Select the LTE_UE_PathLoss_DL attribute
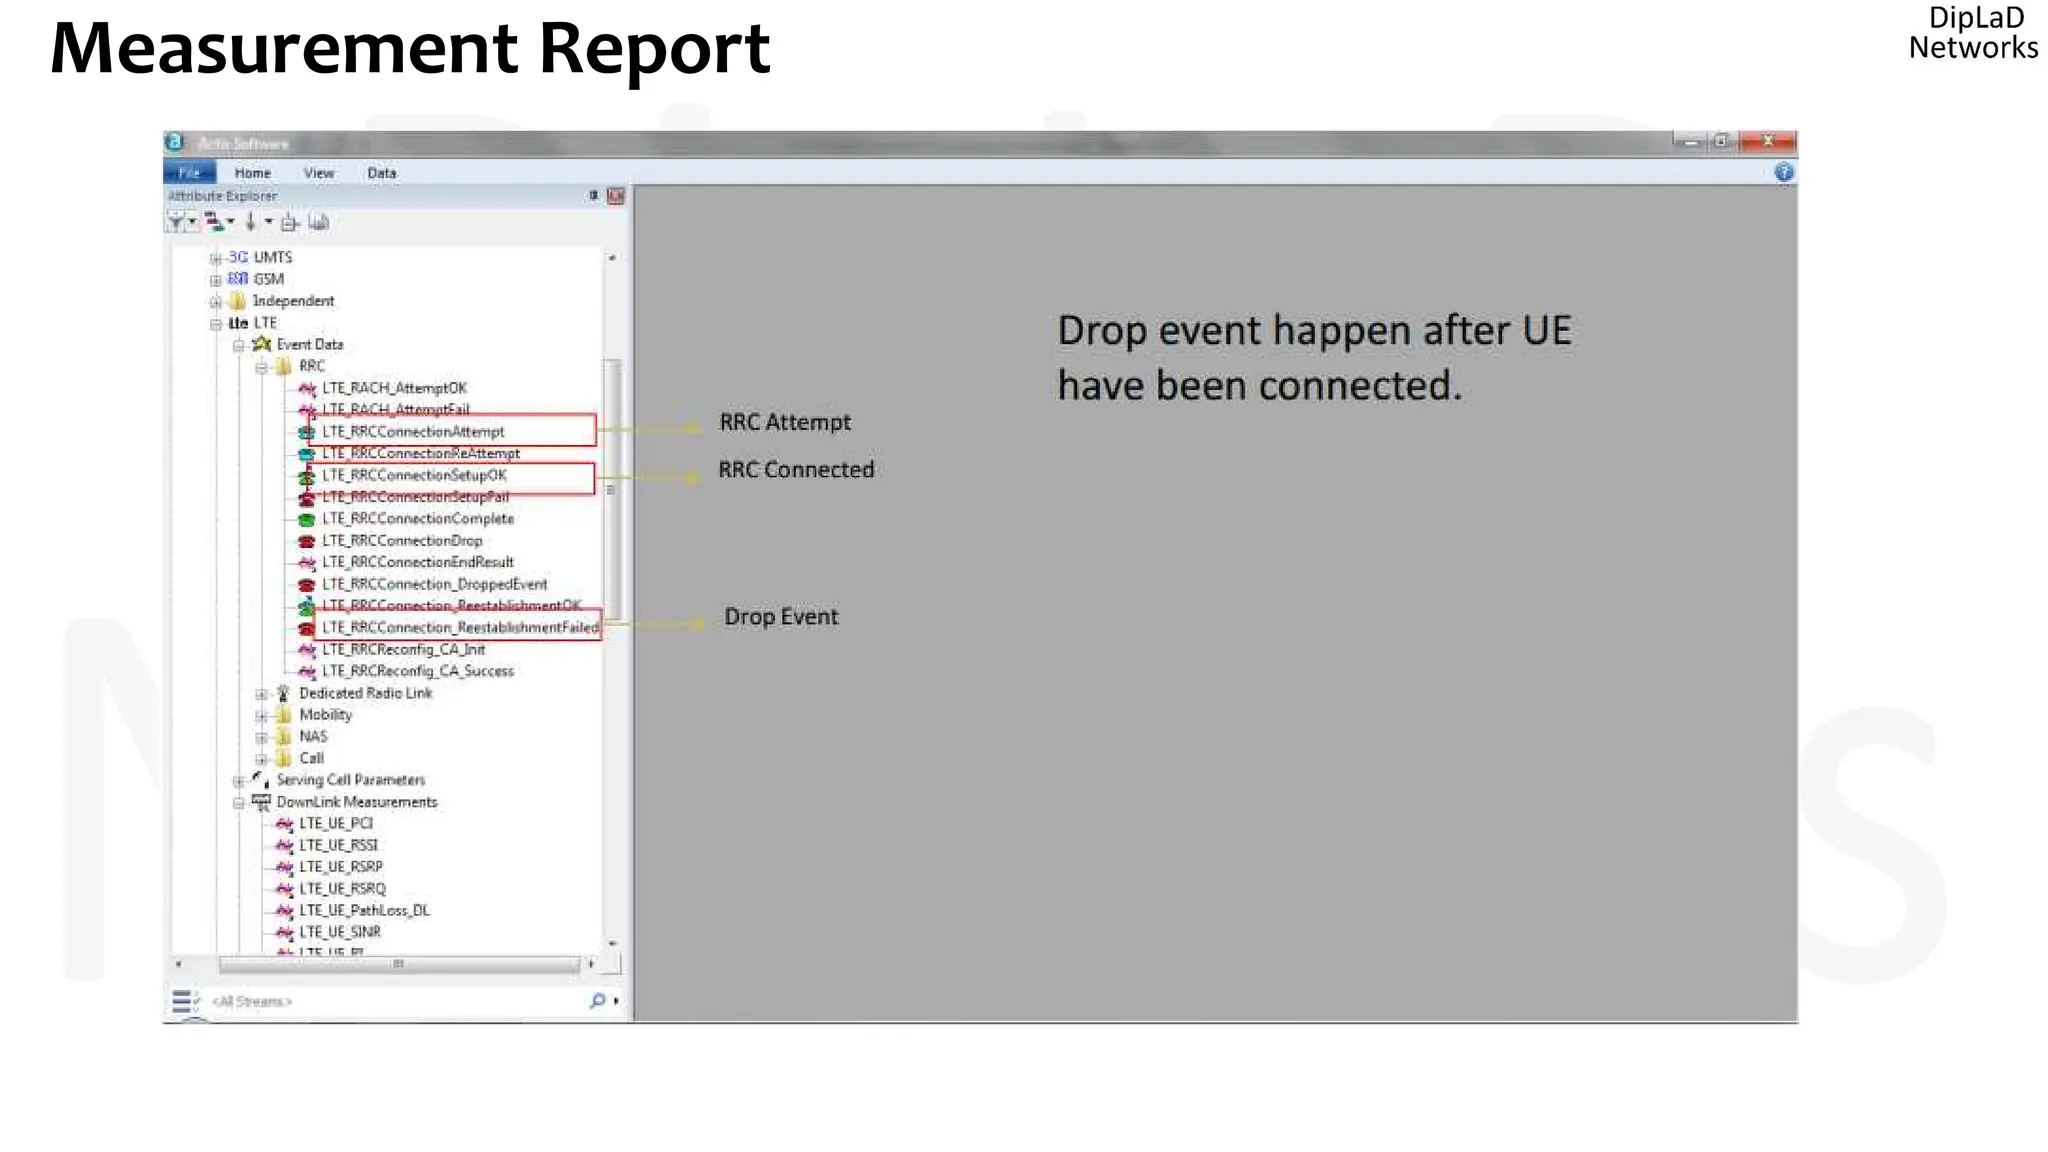 pos(364,911)
